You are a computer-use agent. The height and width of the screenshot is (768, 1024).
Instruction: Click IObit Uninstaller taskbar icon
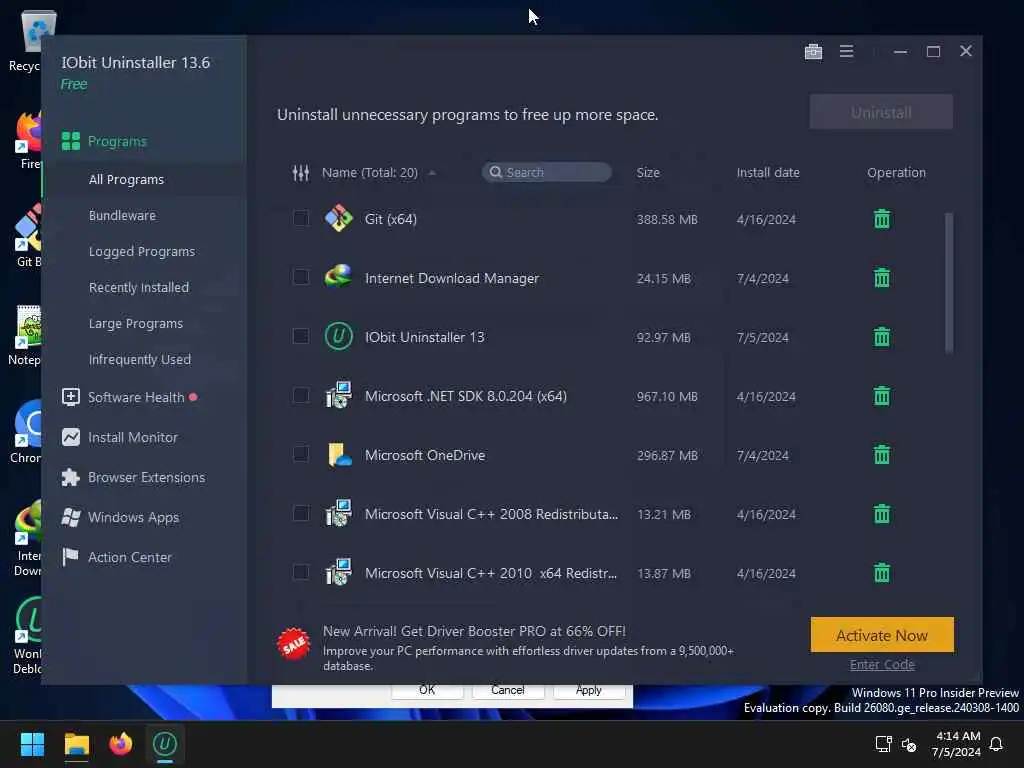point(165,744)
